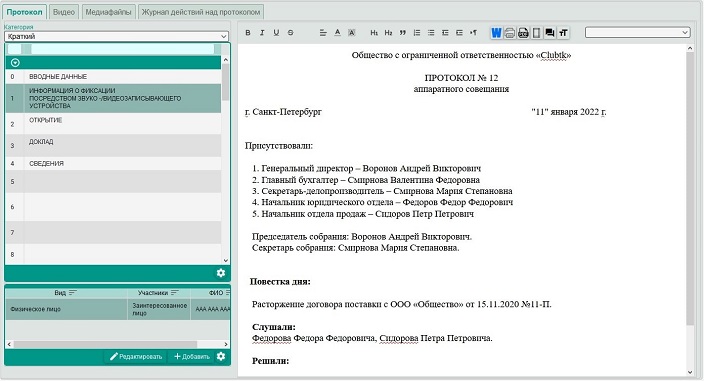The height and width of the screenshot is (381, 704).
Task: Export protocol to Word document
Action: coord(496,33)
